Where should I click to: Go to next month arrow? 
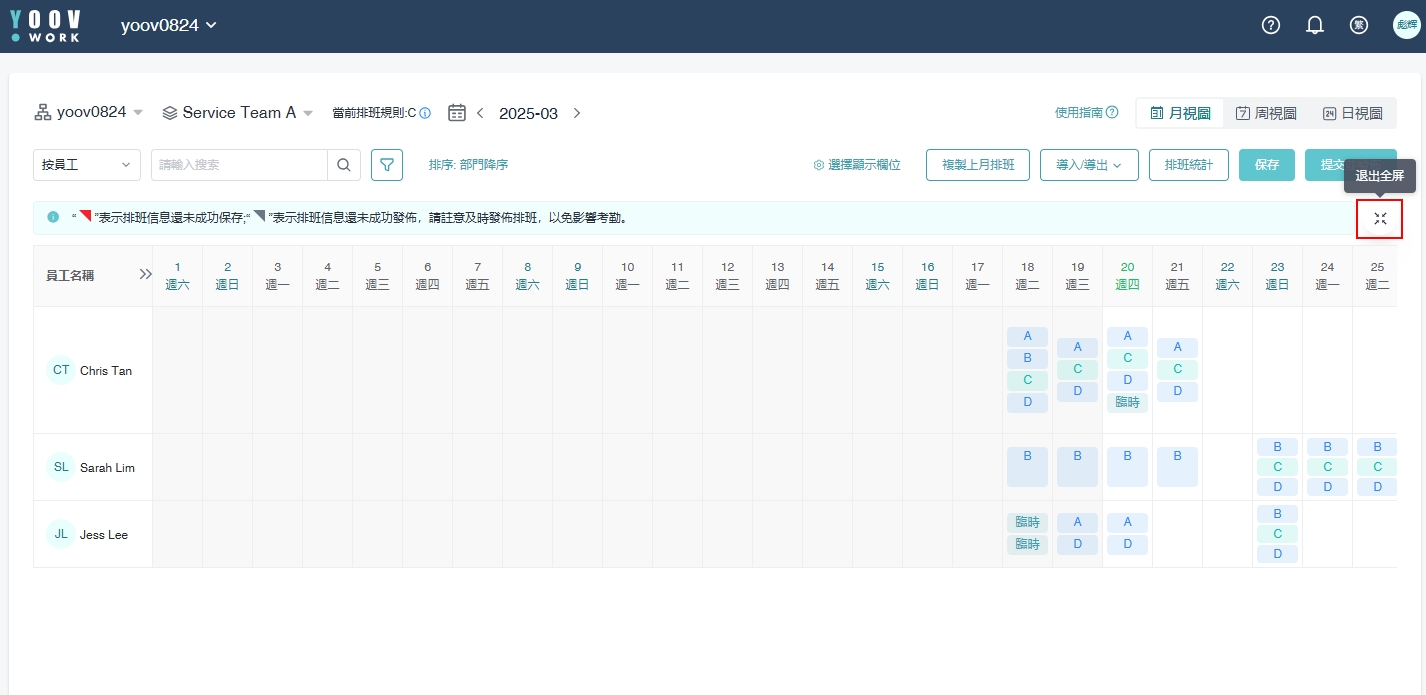tap(577, 113)
